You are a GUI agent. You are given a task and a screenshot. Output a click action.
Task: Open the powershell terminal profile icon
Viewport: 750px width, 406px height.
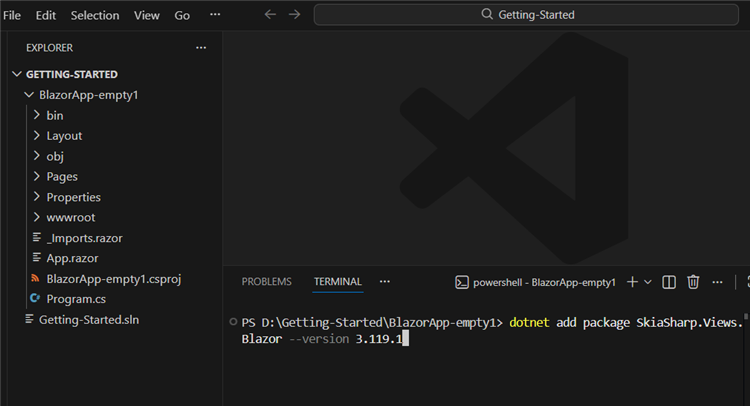[x=463, y=282]
